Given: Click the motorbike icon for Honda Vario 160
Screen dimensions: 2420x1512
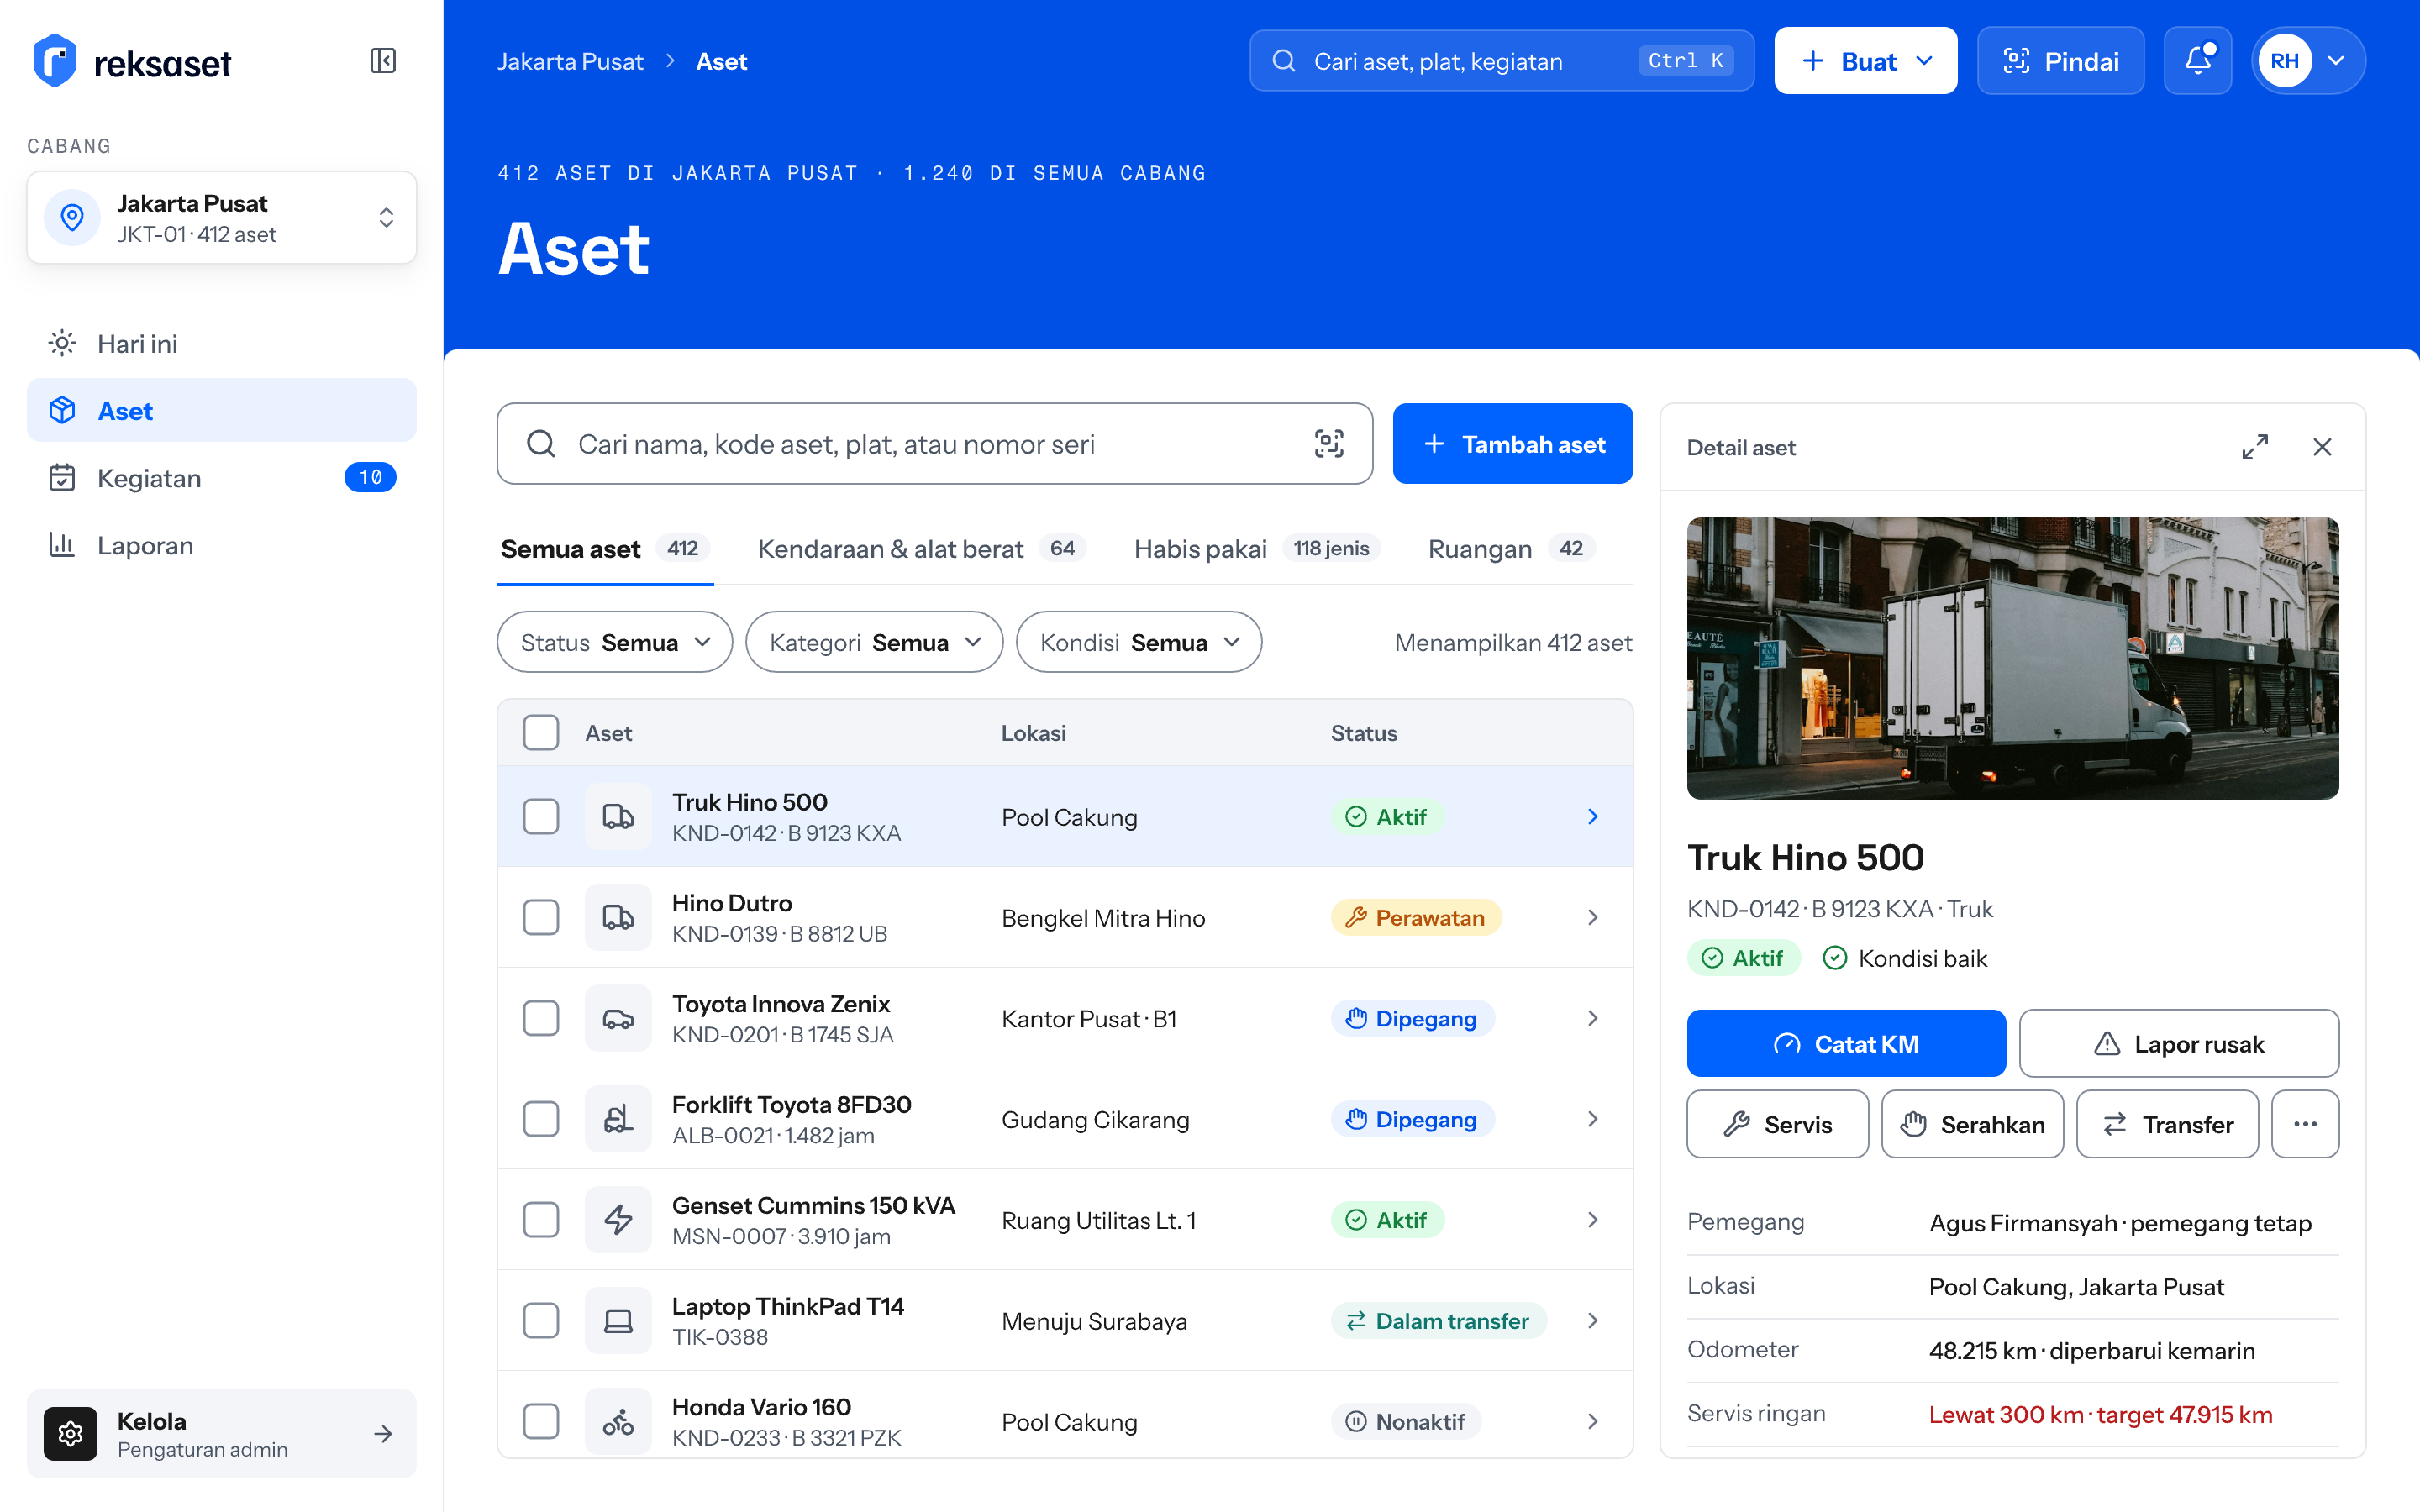Looking at the screenshot, I should (x=618, y=1422).
